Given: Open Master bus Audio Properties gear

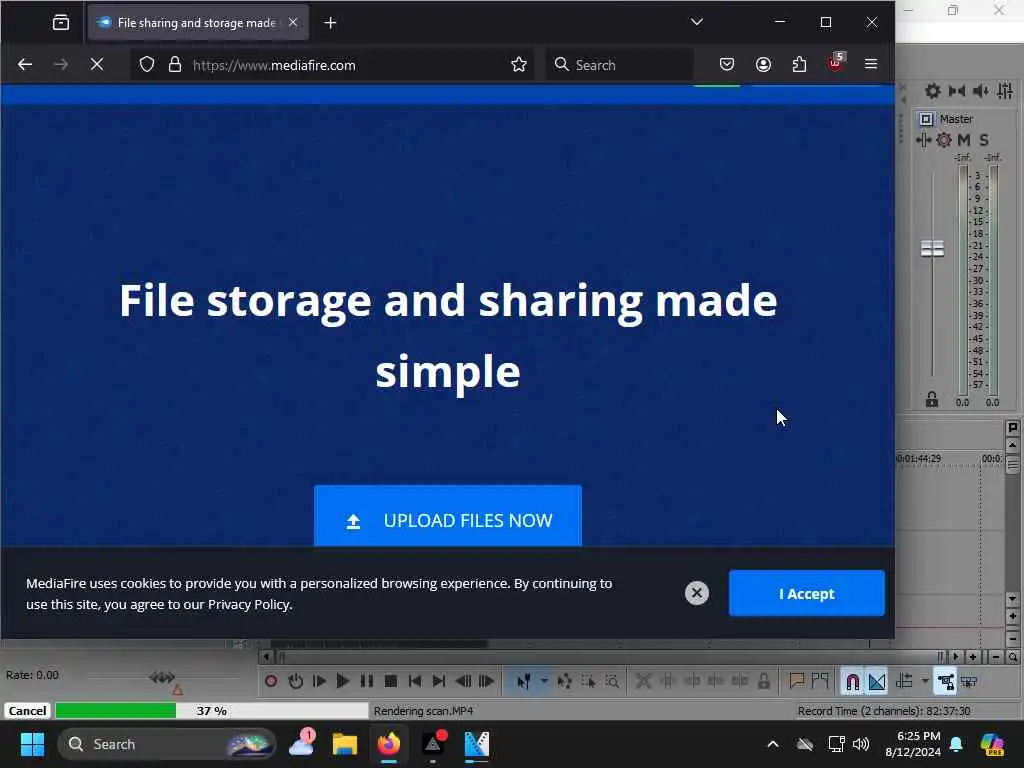Looking at the screenshot, I should click(933, 91).
